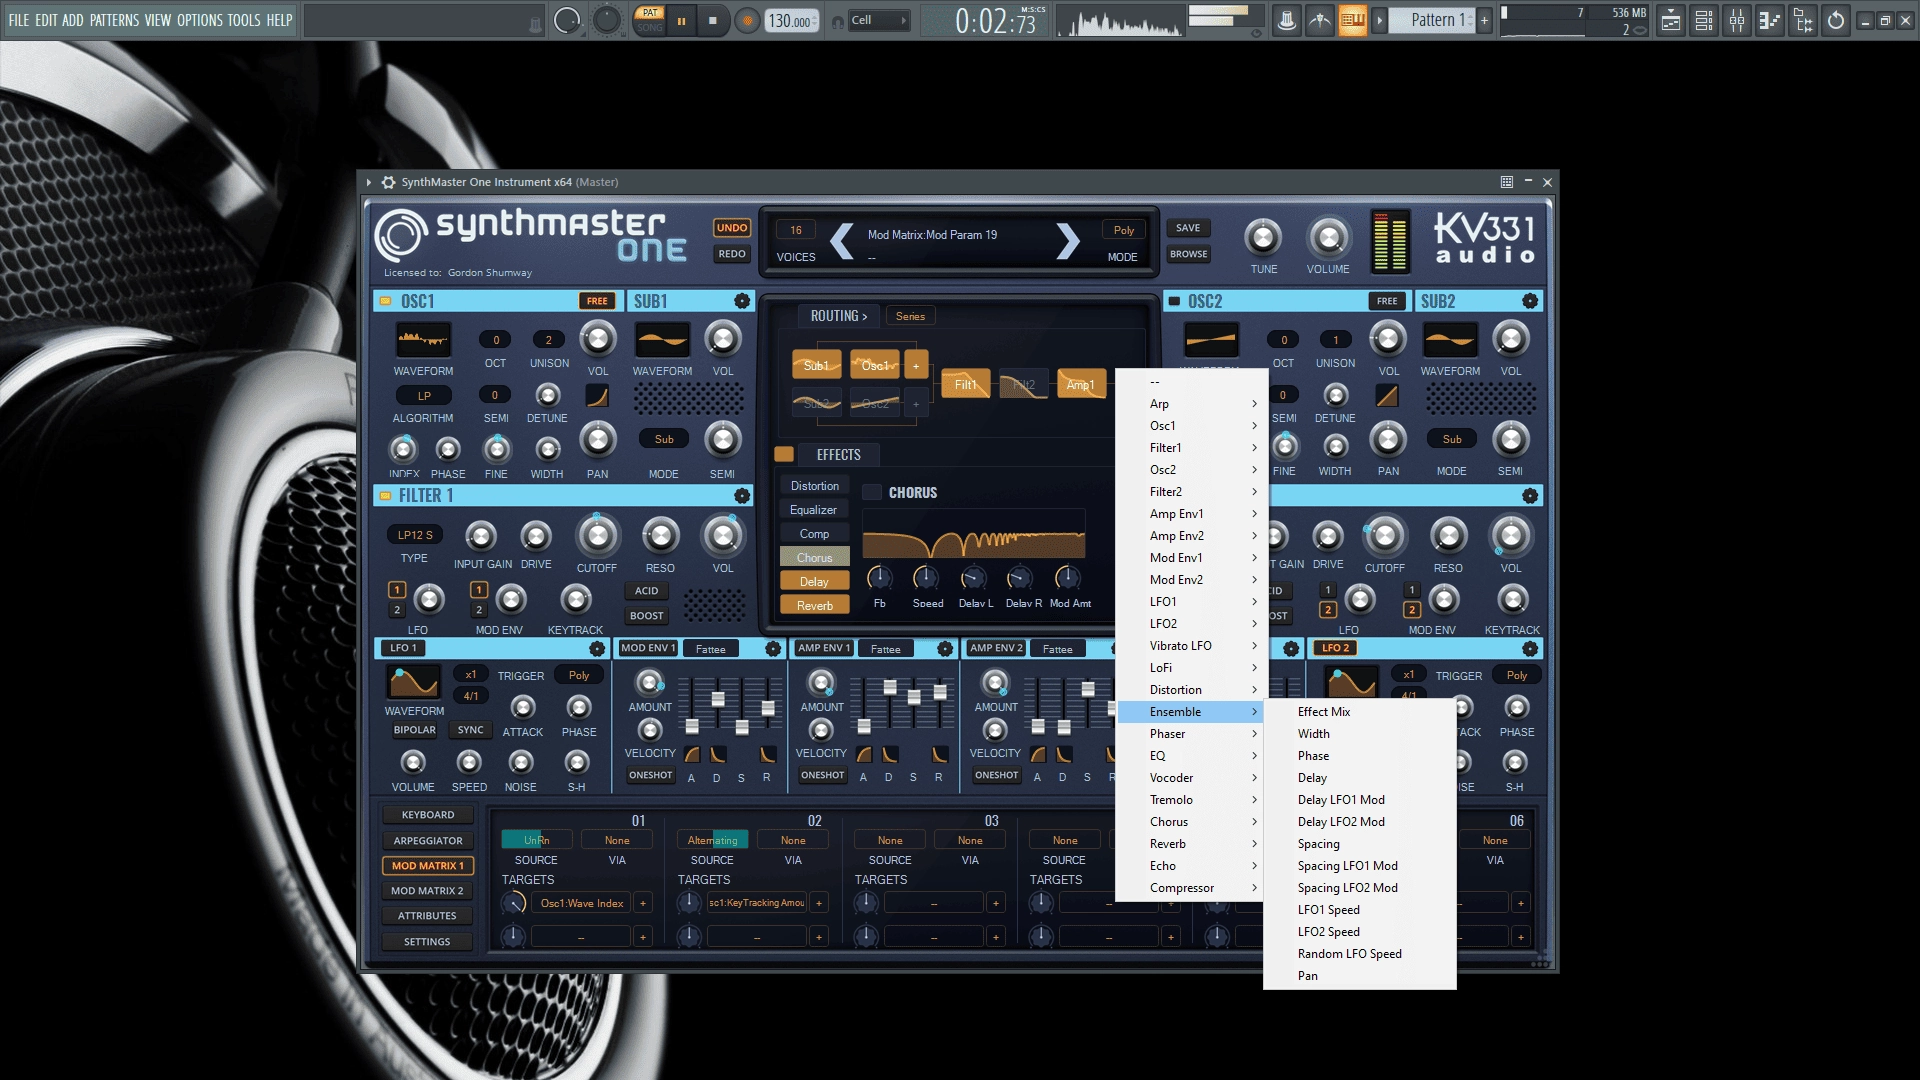Image resolution: width=1920 pixels, height=1080 pixels.
Task: Toggle MOD ENV 1 ONESHOT button
Action: 651,775
